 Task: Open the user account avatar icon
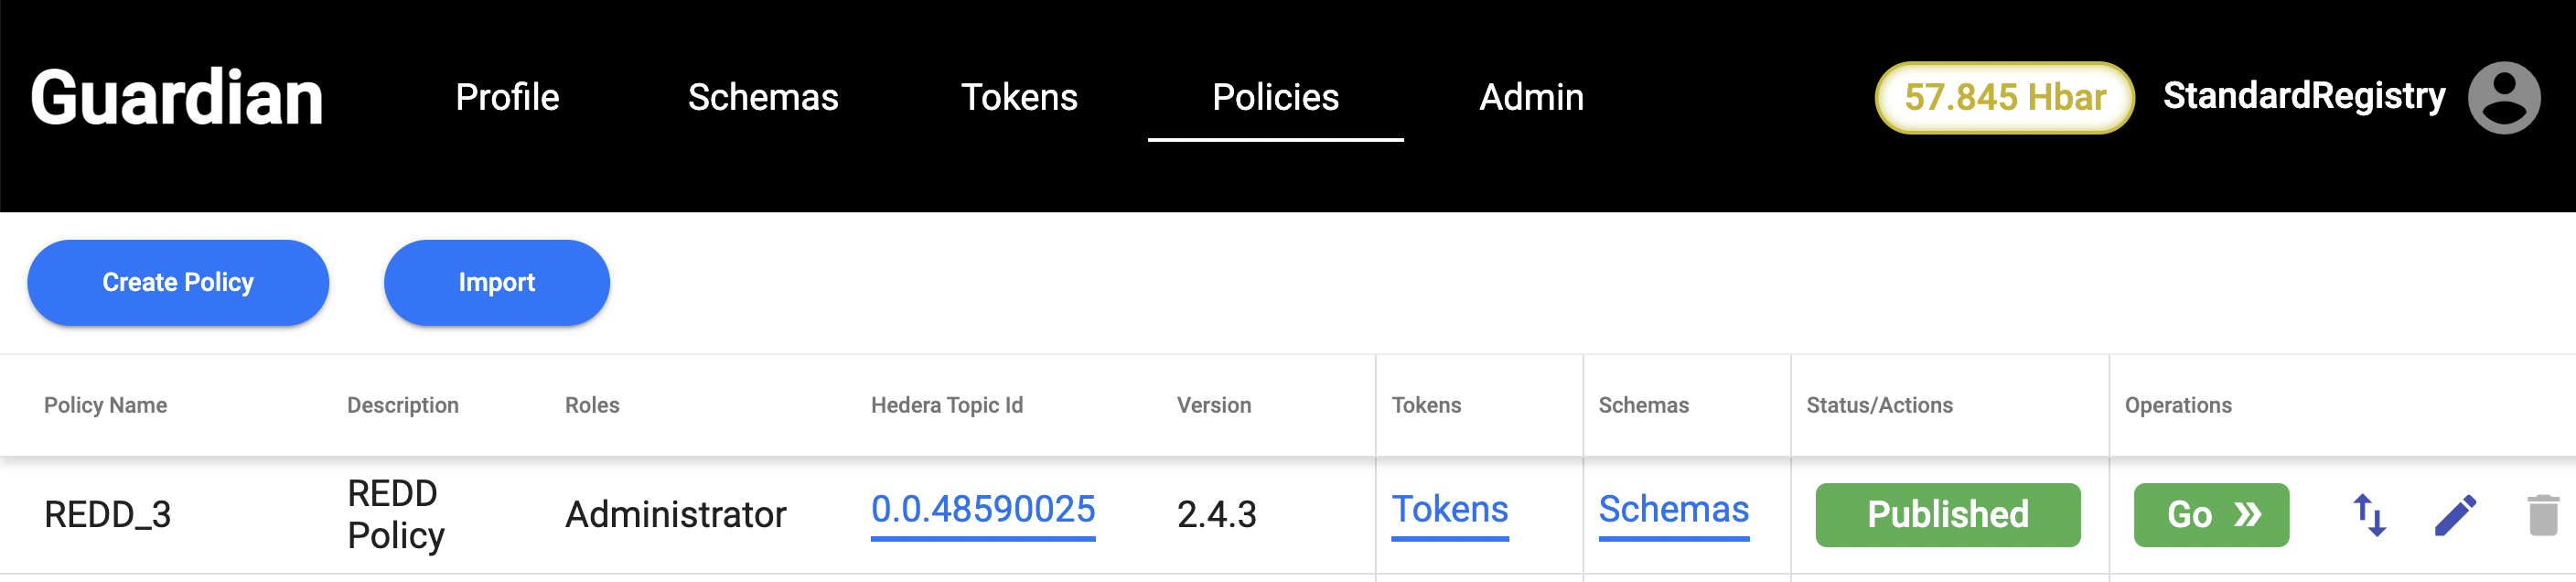[2504, 97]
